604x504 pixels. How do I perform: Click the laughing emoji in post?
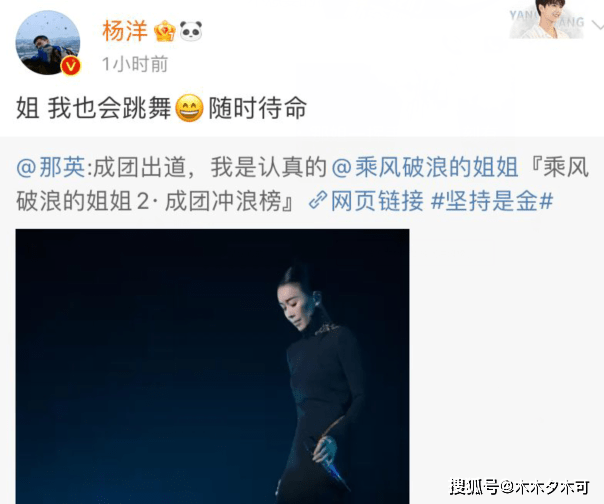189,108
